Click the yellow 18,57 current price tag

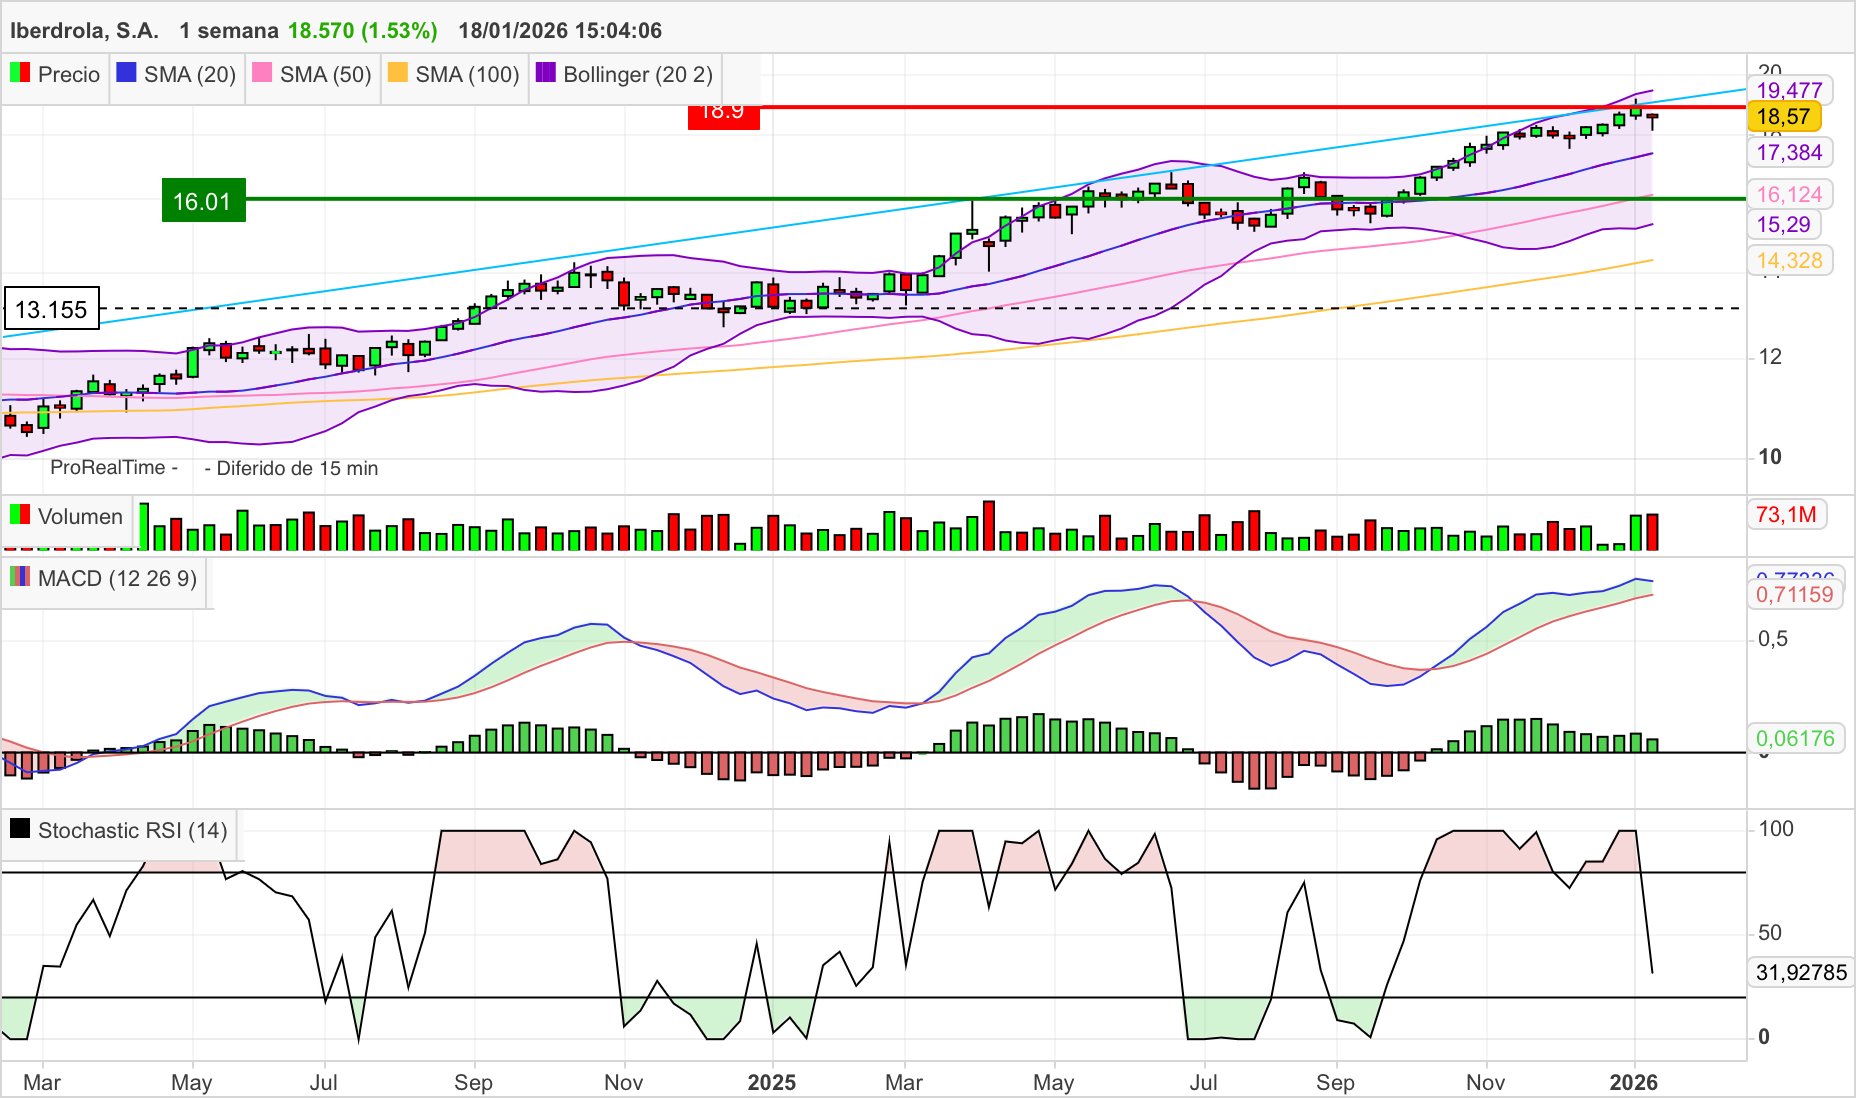1784,117
